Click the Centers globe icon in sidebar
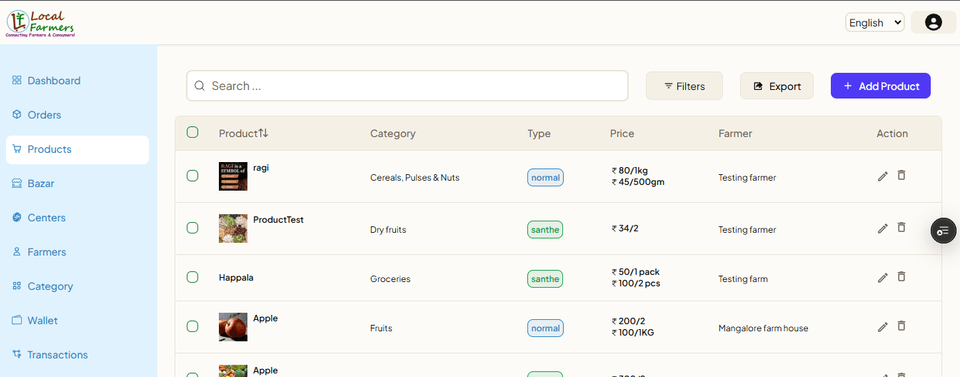The width and height of the screenshot is (960, 377). [x=17, y=218]
